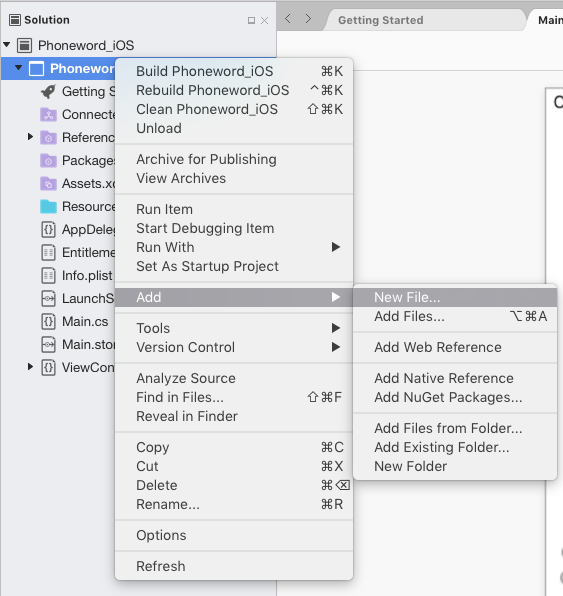Collapse the Phoneword_iOS solution node
Image resolution: width=563 pixels, height=596 pixels.
click(x=6, y=44)
